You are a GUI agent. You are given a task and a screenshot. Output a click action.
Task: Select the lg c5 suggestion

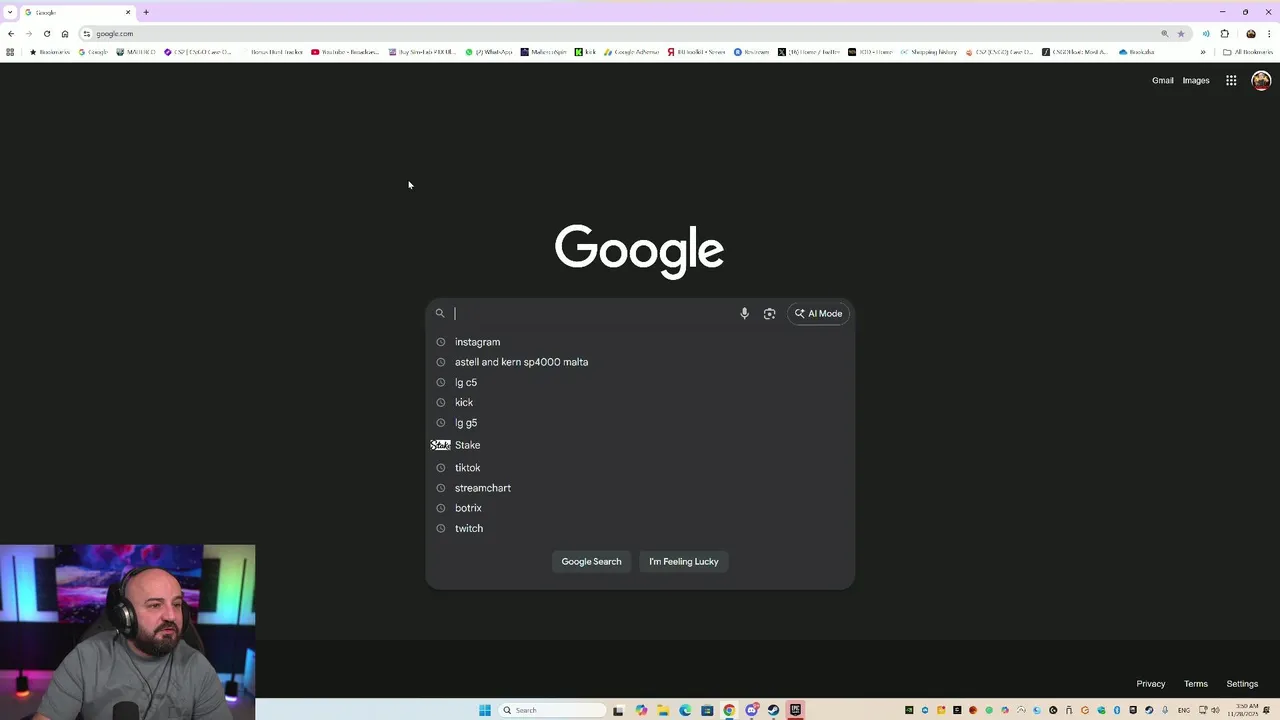640,382
